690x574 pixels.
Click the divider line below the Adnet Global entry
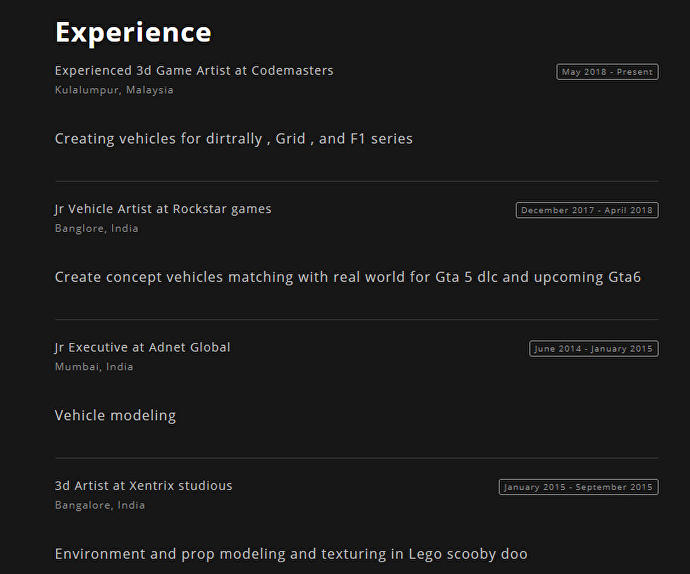[x=356, y=458]
